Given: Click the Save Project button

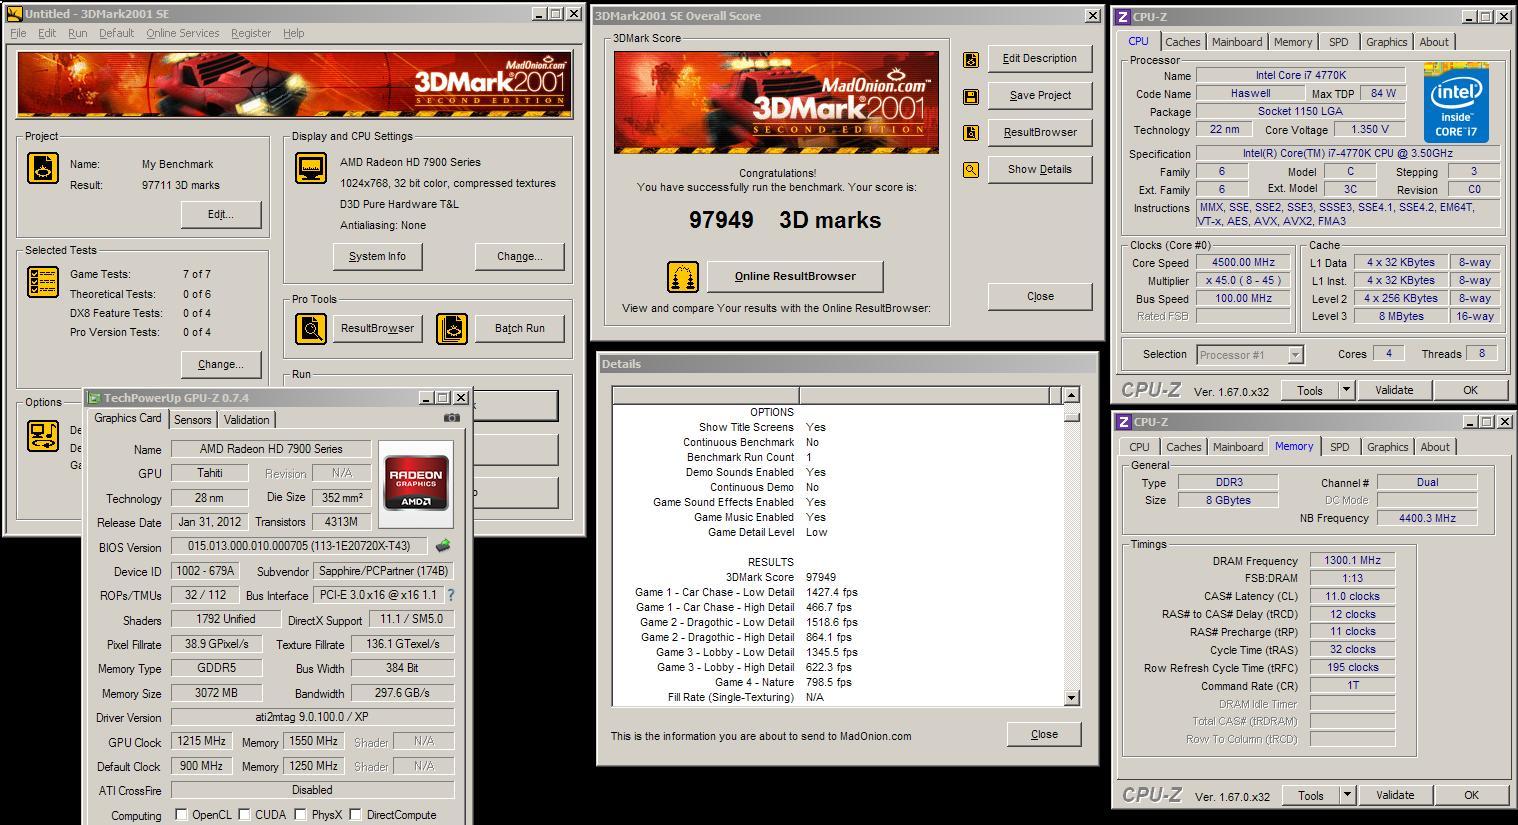Looking at the screenshot, I should click(x=1039, y=95).
